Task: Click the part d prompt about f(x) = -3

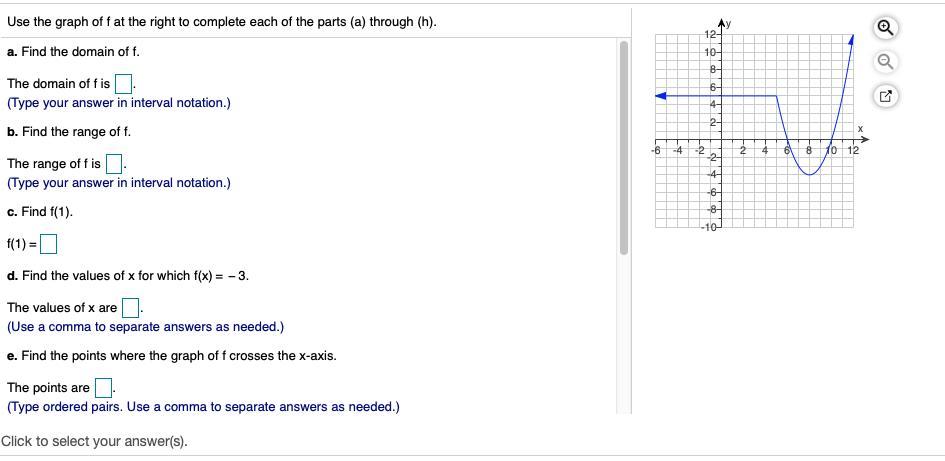Action: [128, 275]
